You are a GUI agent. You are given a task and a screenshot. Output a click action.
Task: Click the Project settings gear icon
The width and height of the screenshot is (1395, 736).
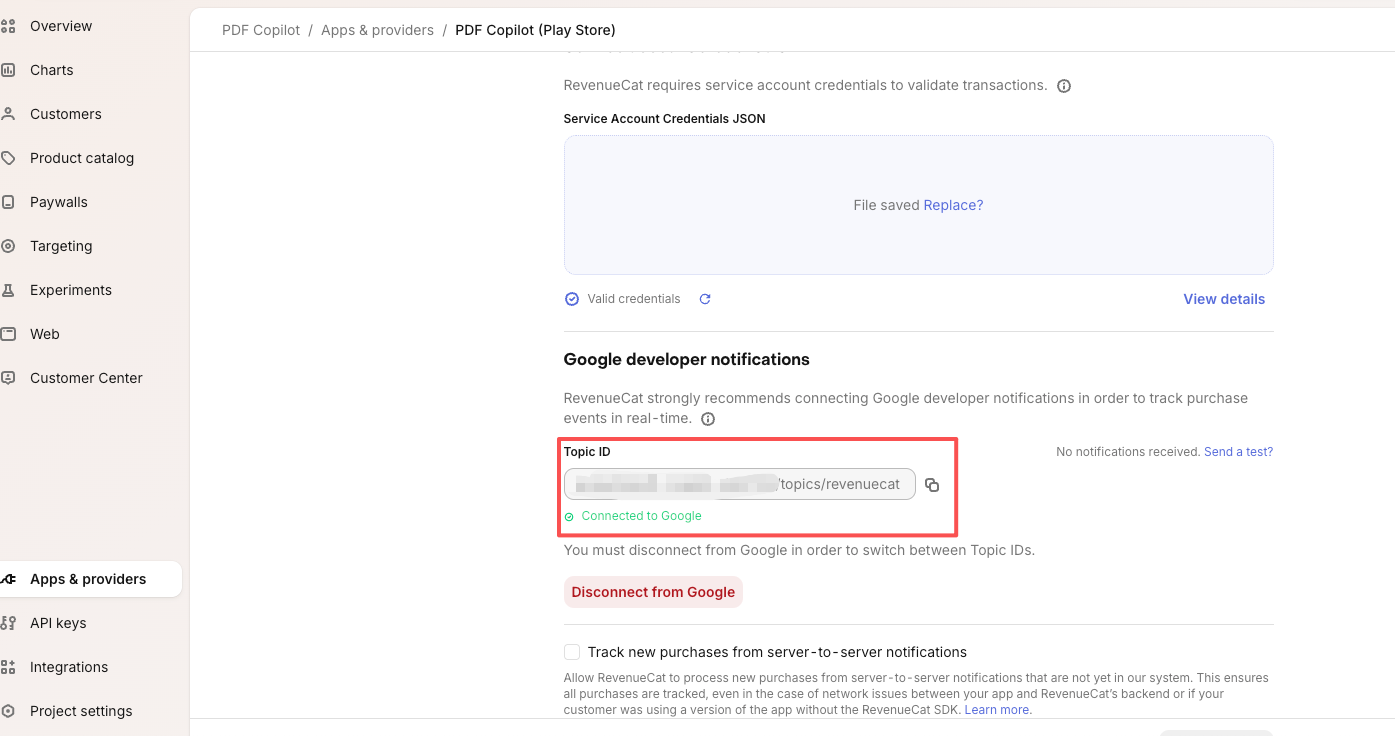pyautogui.click(x=8, y=711)
